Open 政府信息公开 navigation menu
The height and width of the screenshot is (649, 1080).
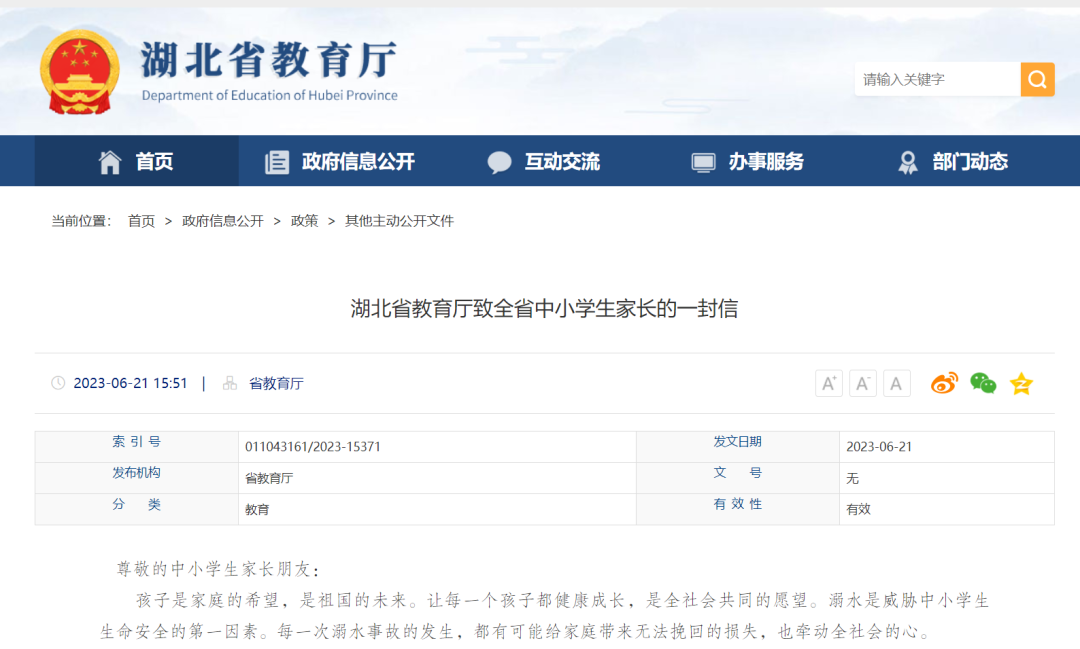[x=340, y=162]
